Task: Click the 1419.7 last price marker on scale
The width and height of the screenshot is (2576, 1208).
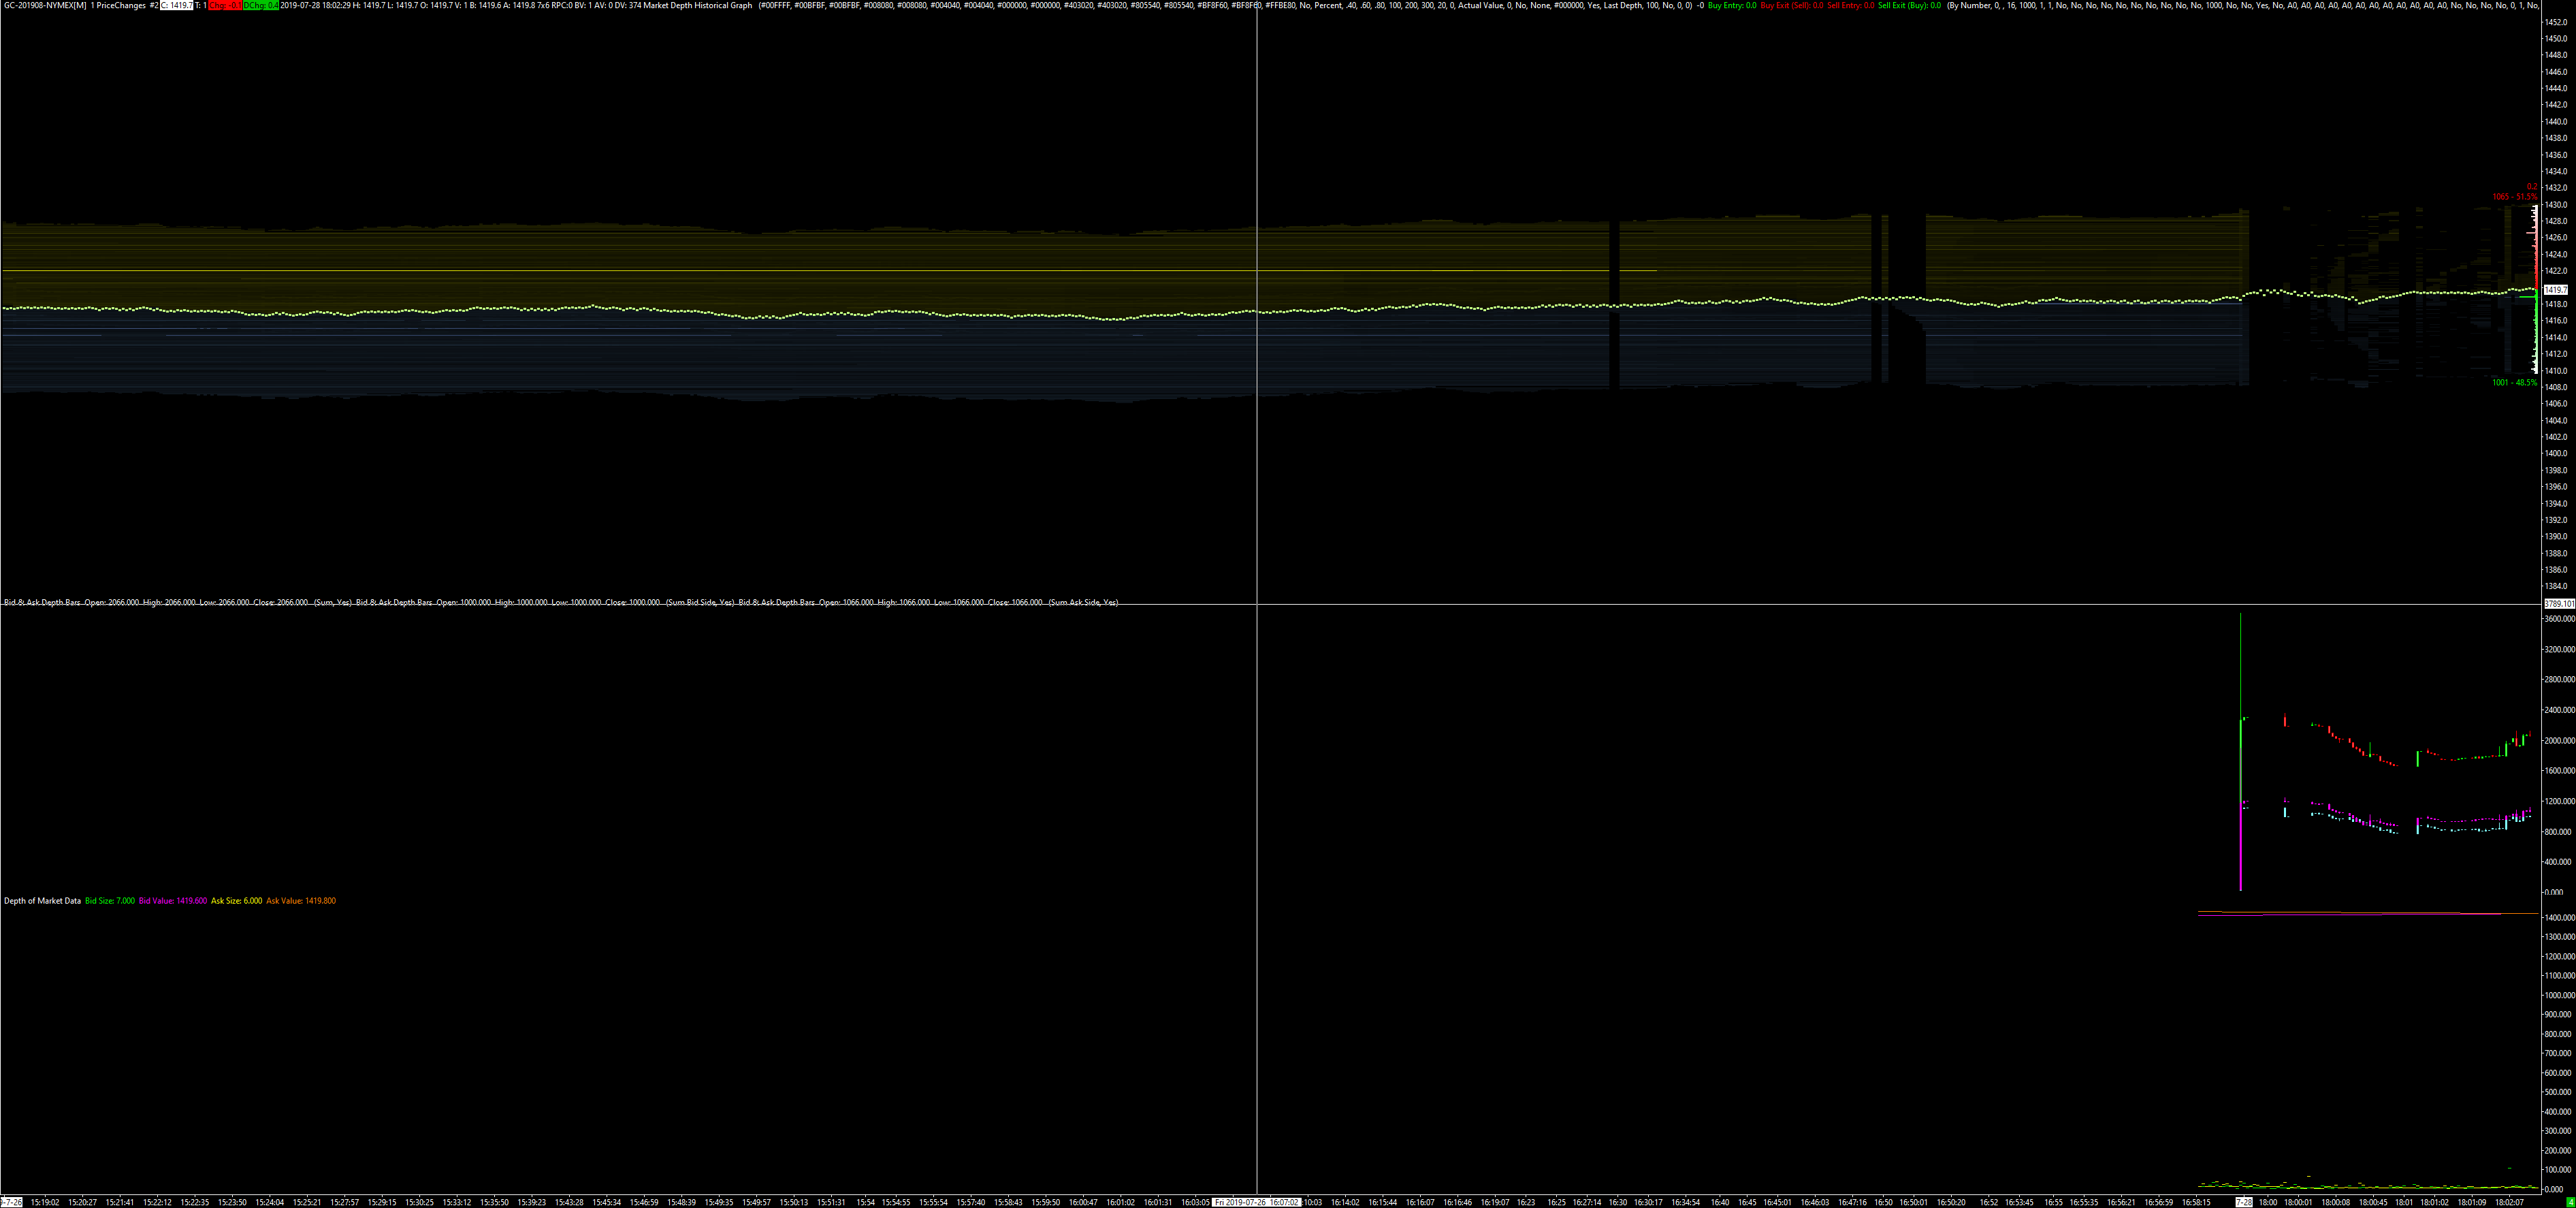Action: [2555, 289]
